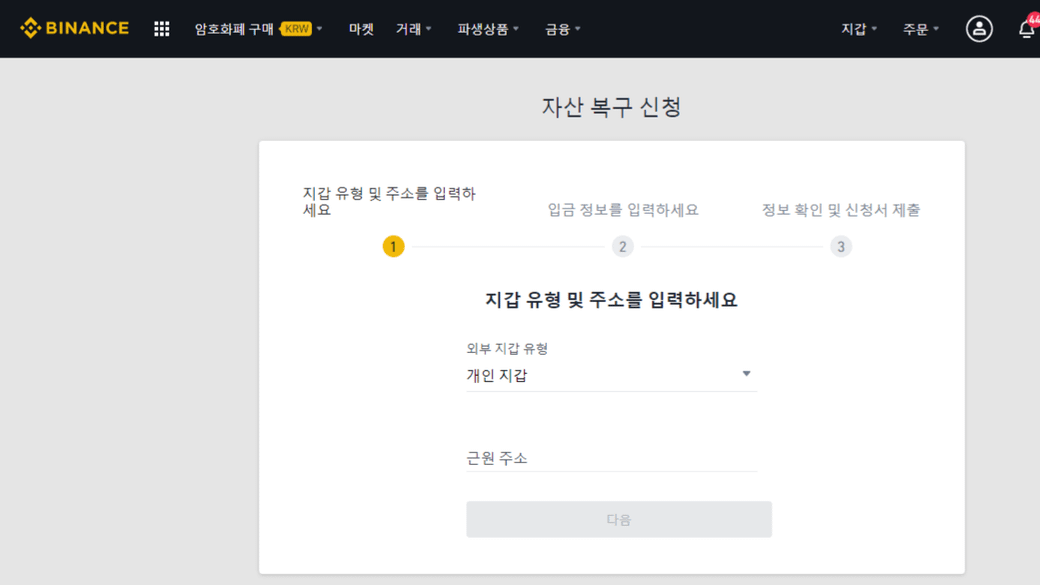Select the 개인 지갑 wallet type field
Viewport: 1040px width, 585px height.
click(600, 376)
